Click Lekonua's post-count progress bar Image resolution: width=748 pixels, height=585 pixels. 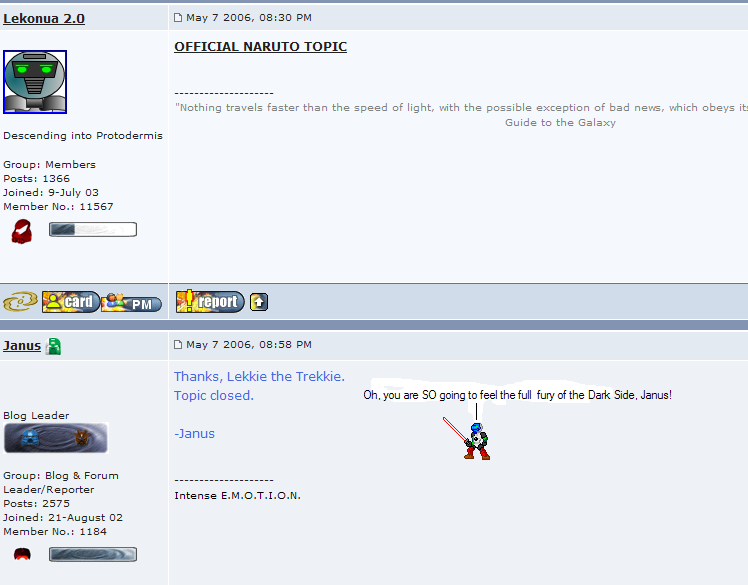tap(93, 230)
